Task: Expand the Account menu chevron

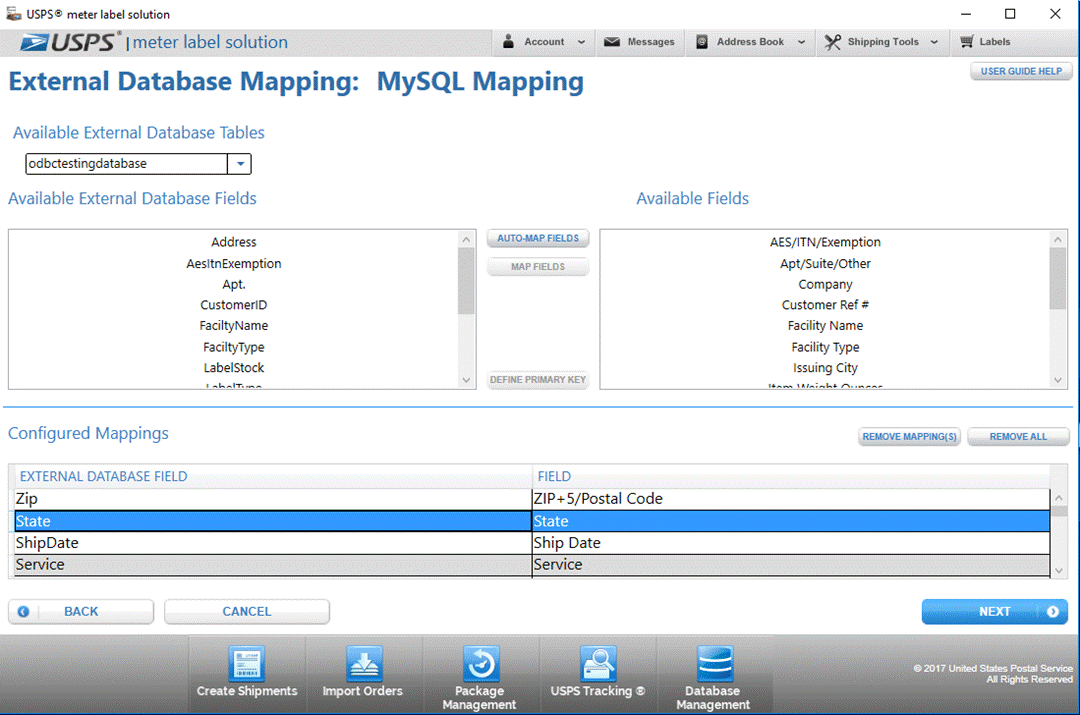Action: [581, 42]
